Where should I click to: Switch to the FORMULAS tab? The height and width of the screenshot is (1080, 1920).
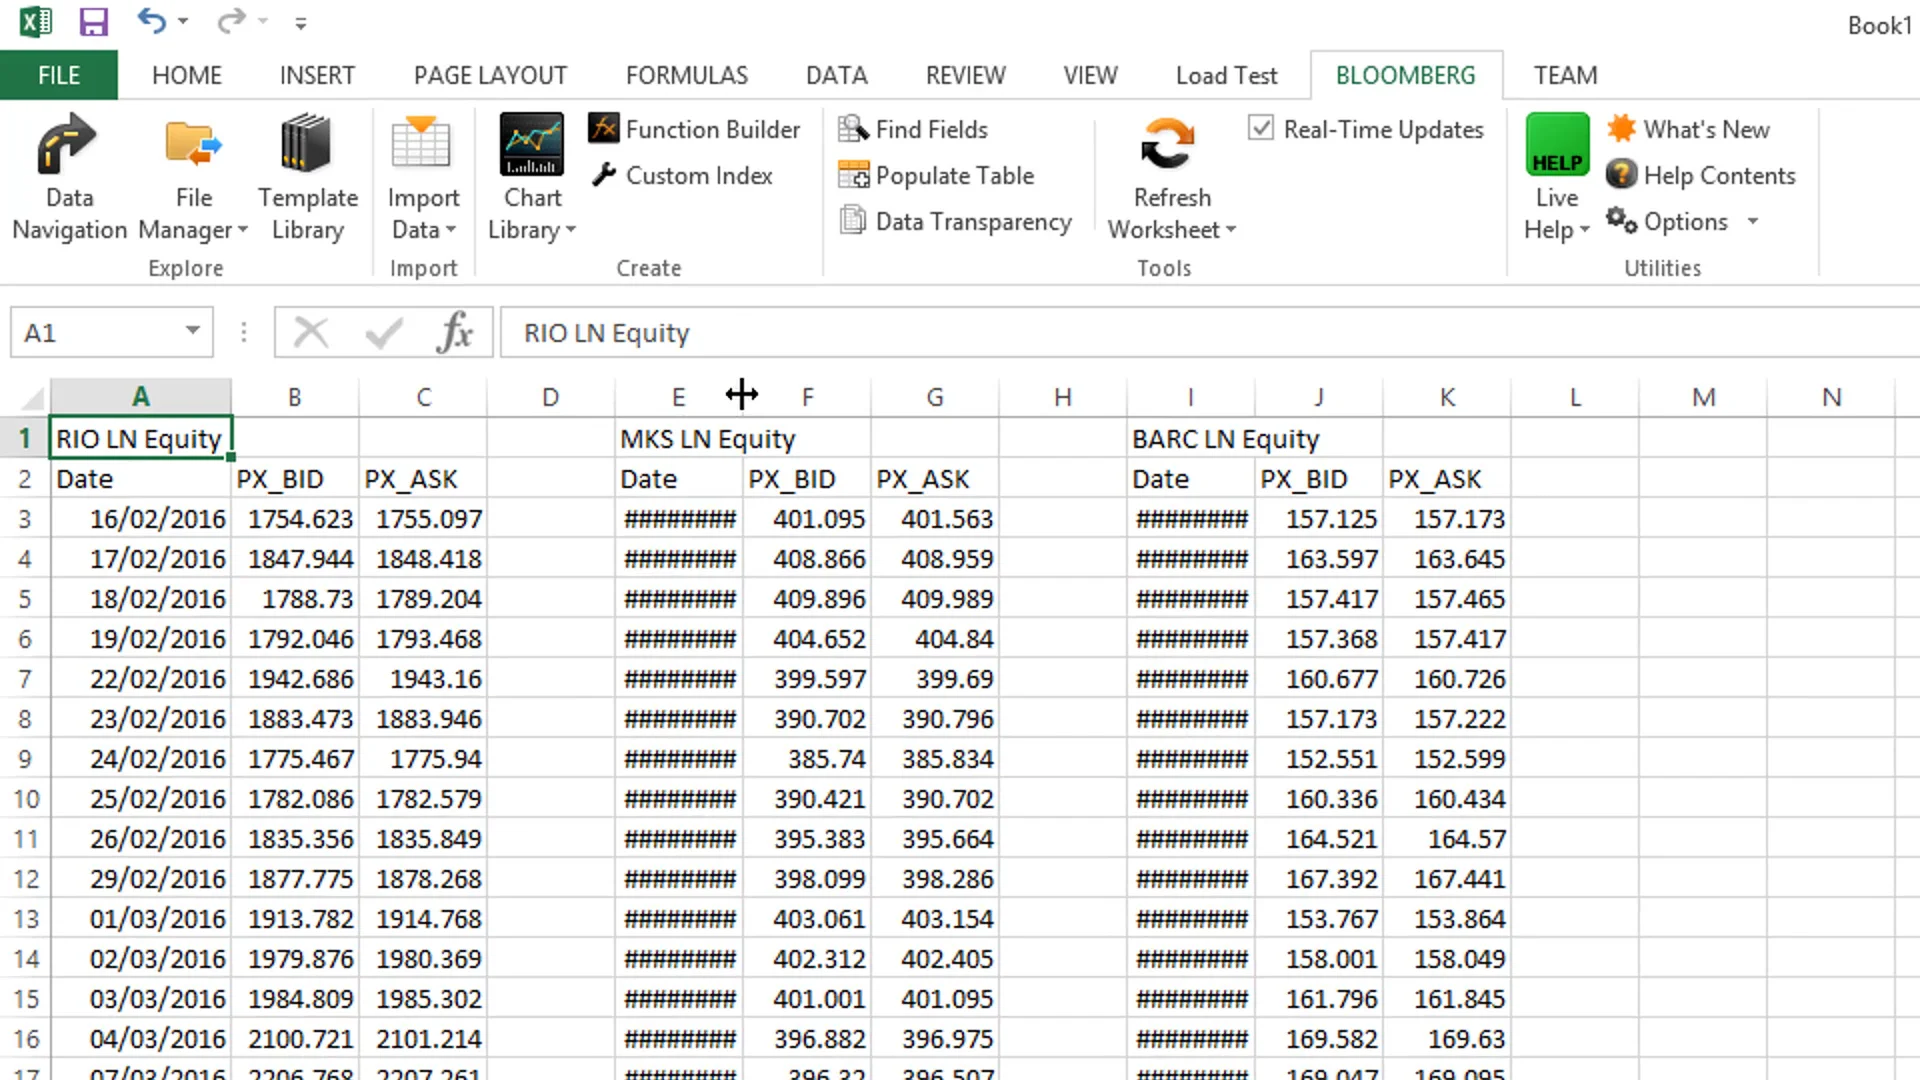(x=686, y=75)
